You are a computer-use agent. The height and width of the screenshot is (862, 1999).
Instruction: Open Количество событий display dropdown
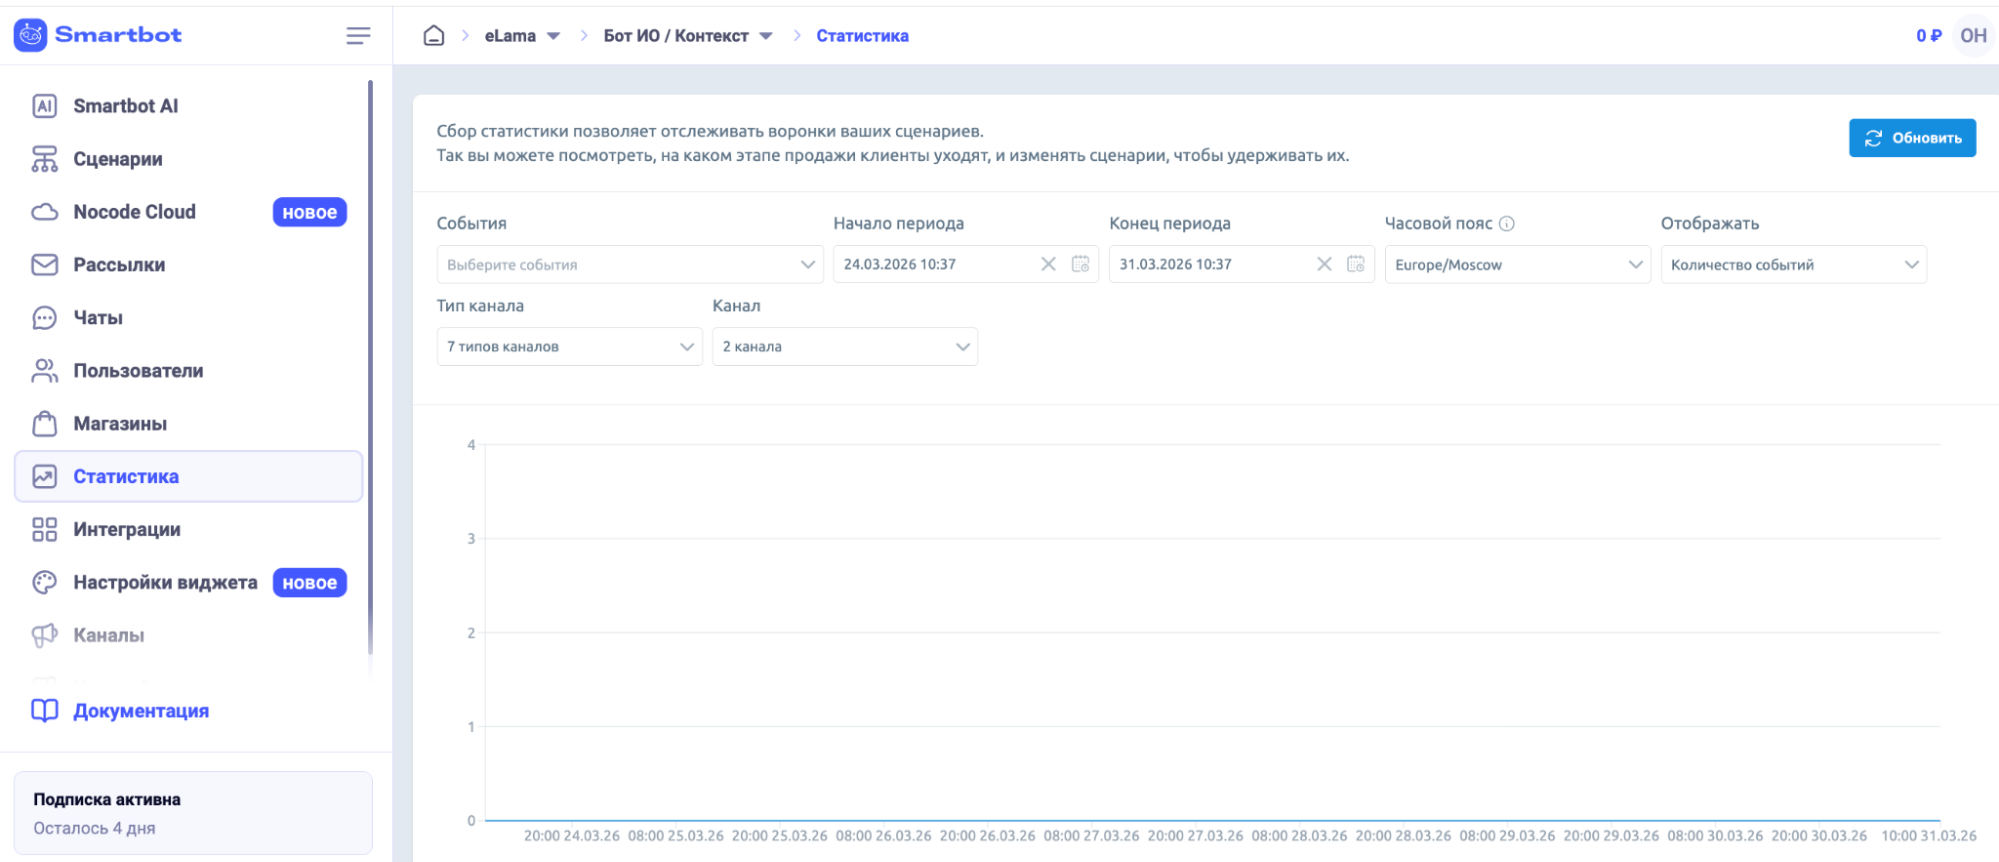pos(1793,264)
